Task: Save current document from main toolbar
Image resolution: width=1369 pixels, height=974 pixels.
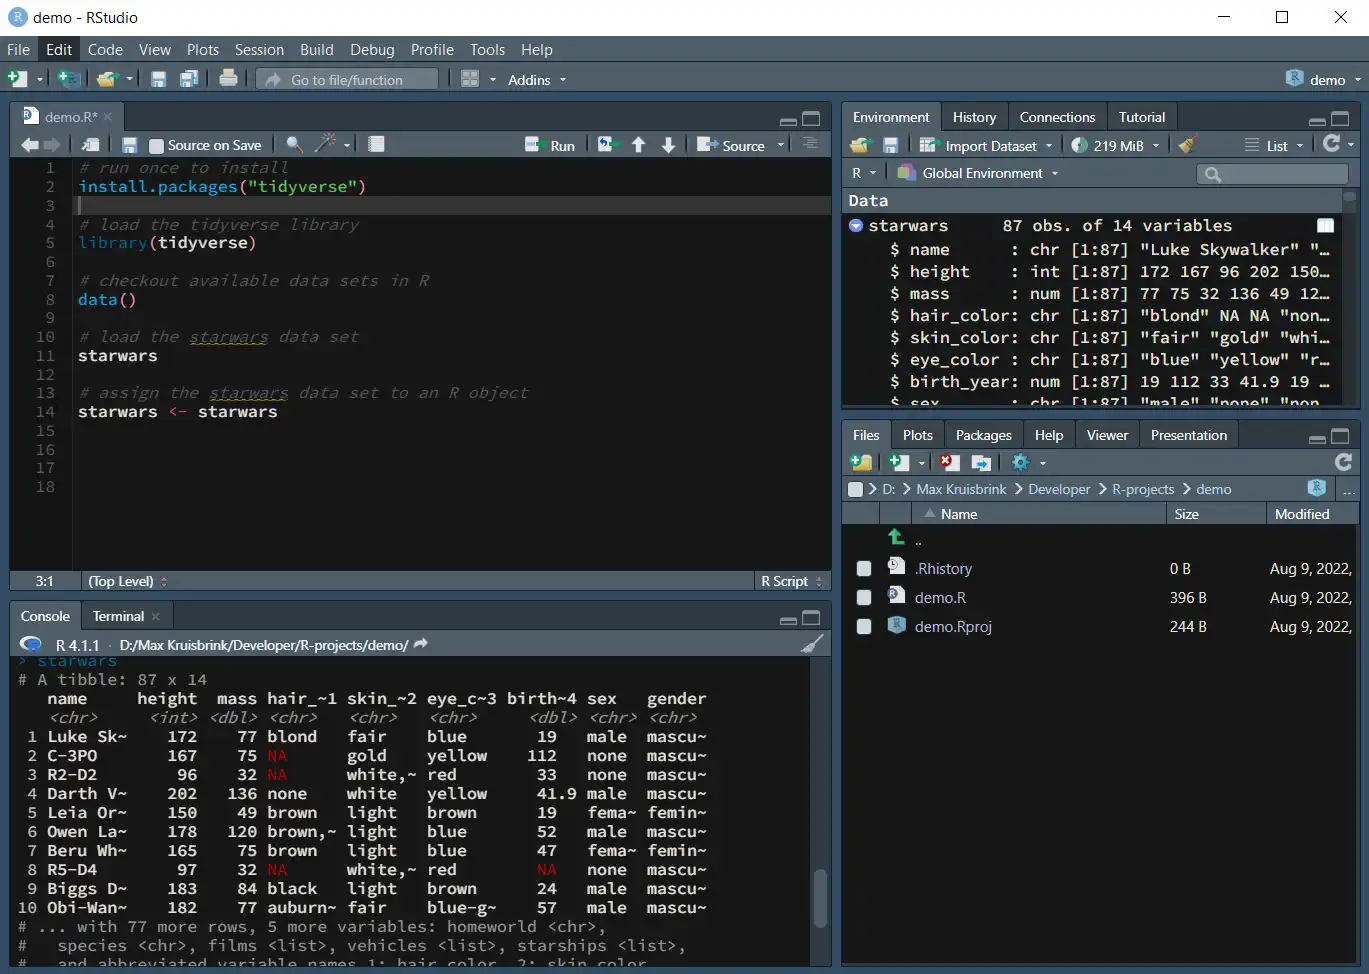Action: coord(158,79)
